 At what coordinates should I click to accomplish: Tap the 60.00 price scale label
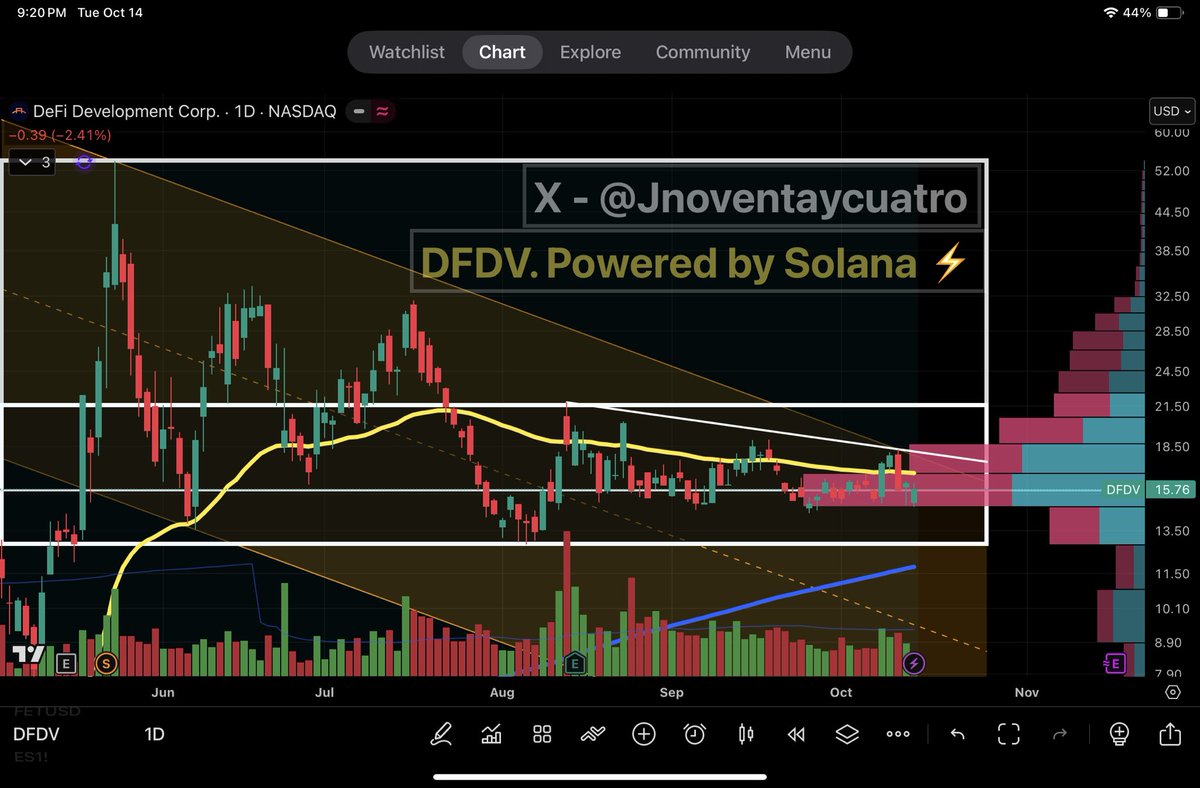(x=1170, y=132)
